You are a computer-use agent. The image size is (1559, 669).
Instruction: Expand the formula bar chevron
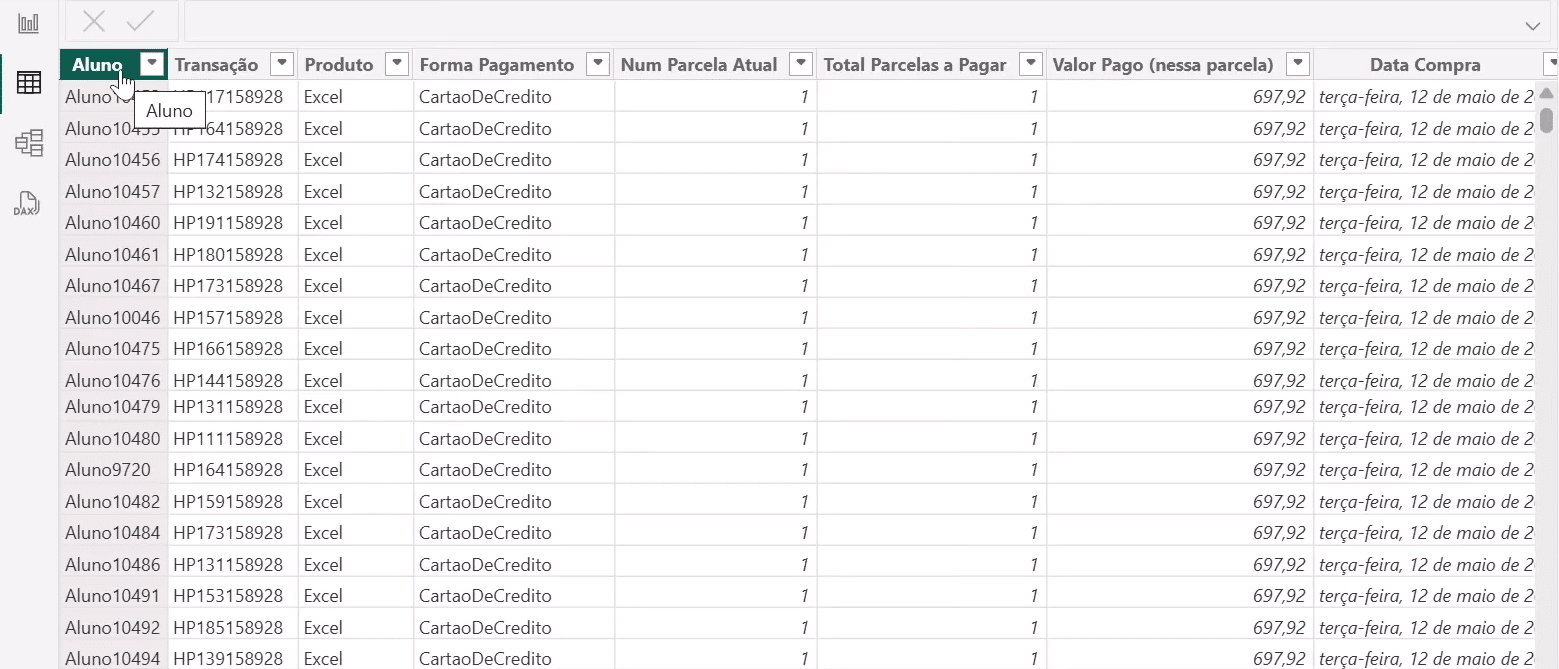pyautogui.click(x=1532, y=25)
